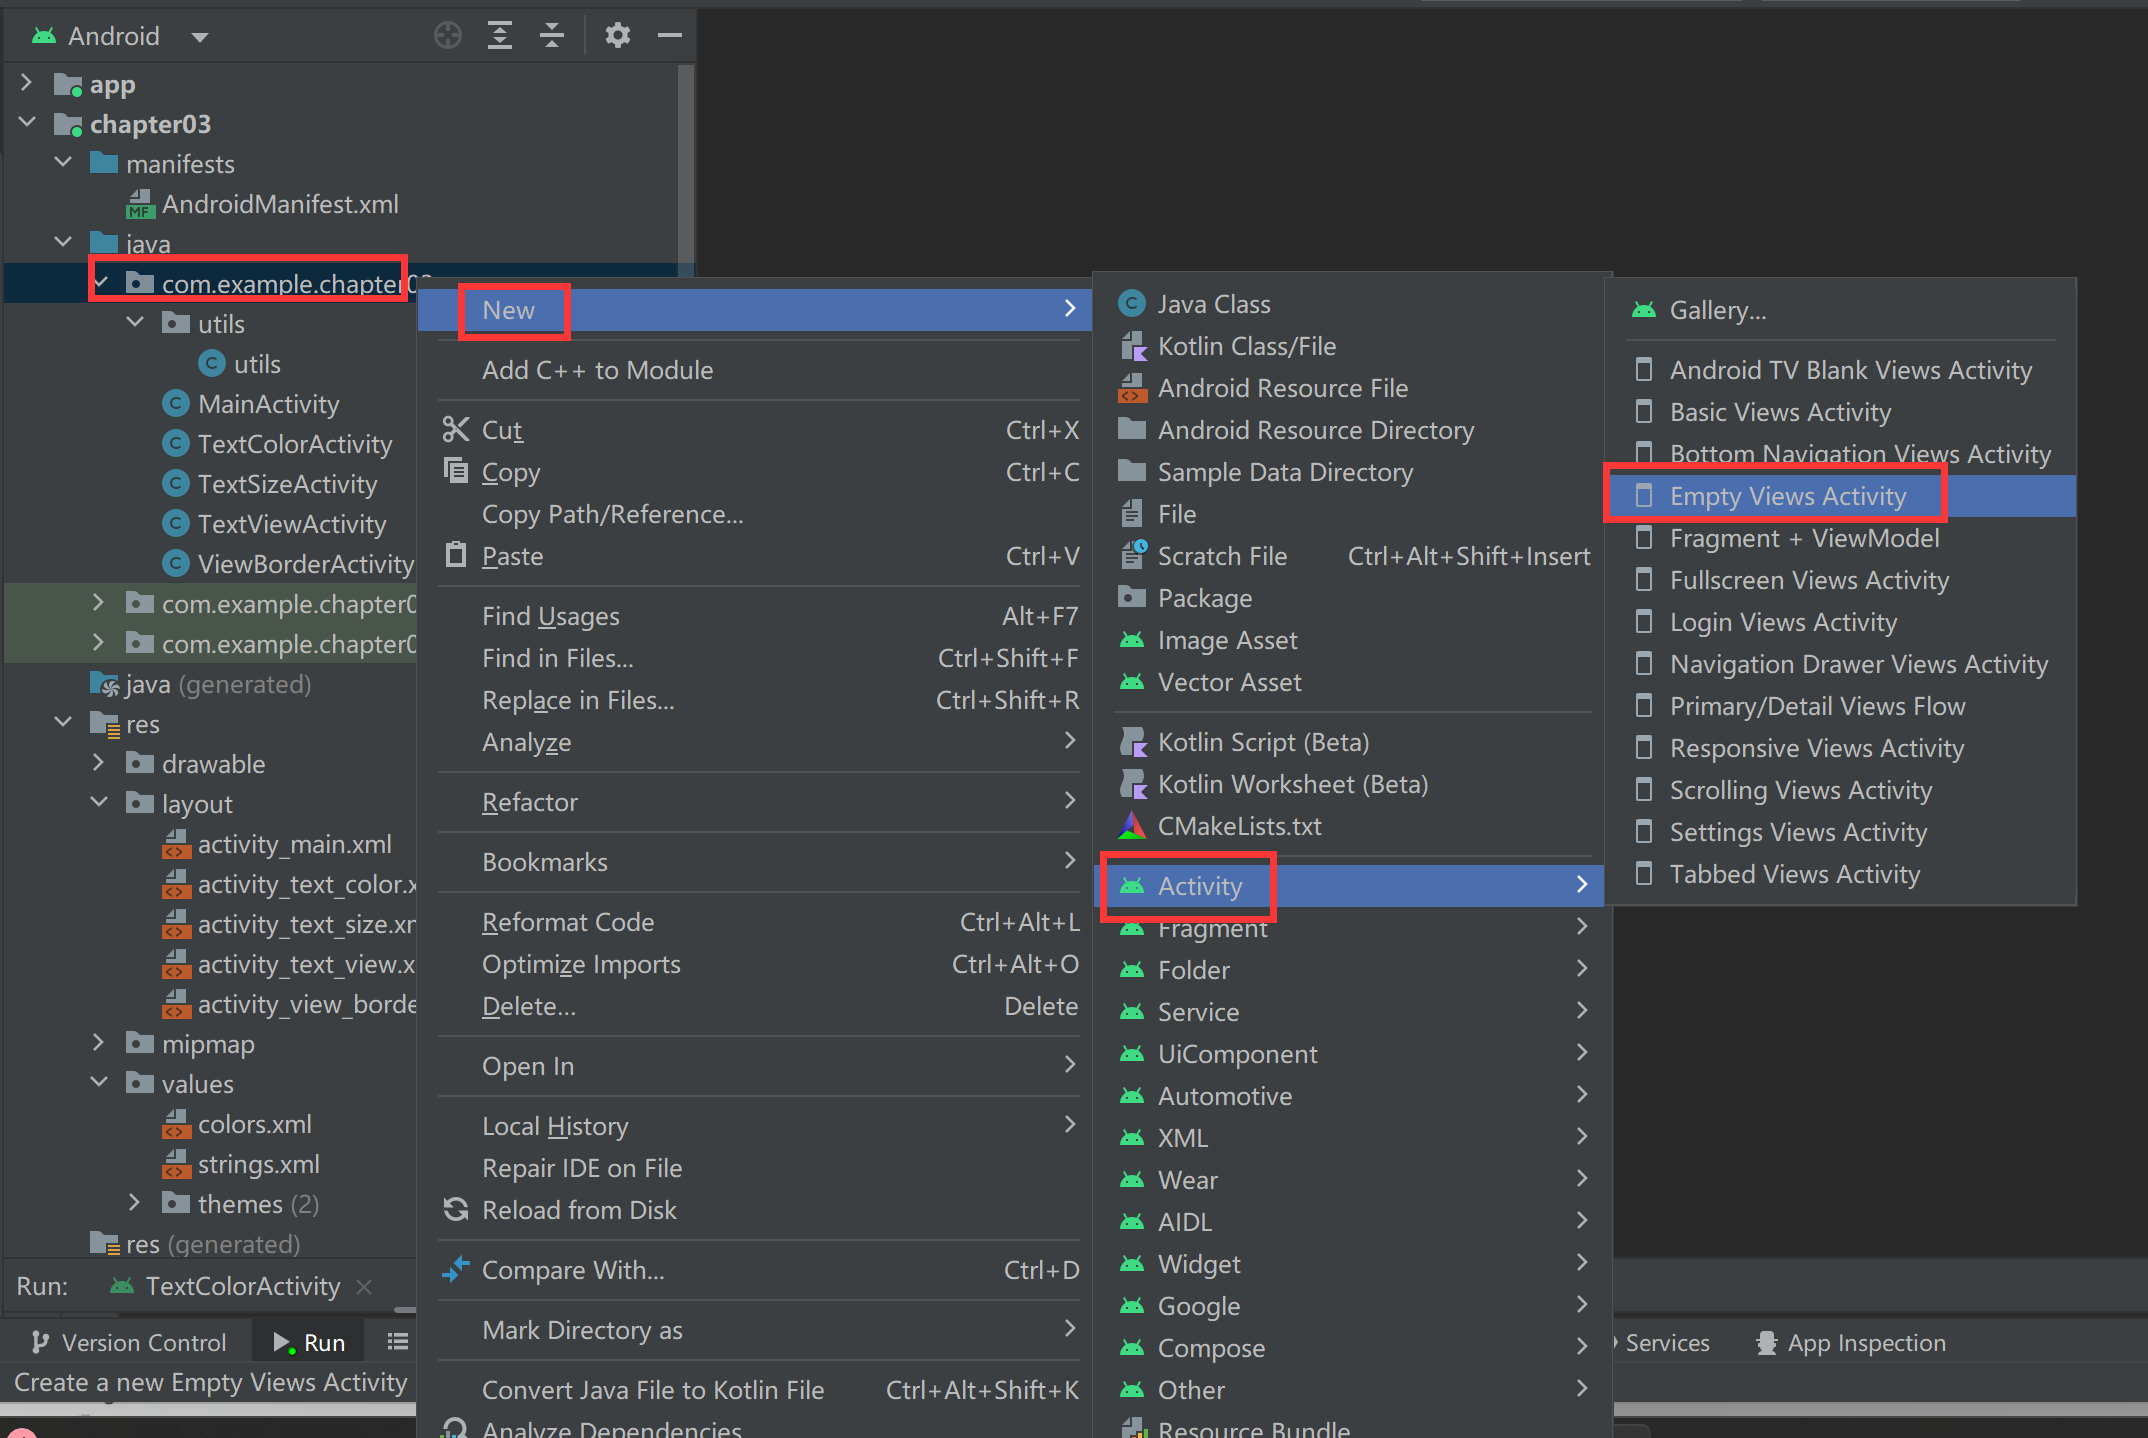Open project panel settings gear
The image size is (2148, 1438).
coord(618,36)
